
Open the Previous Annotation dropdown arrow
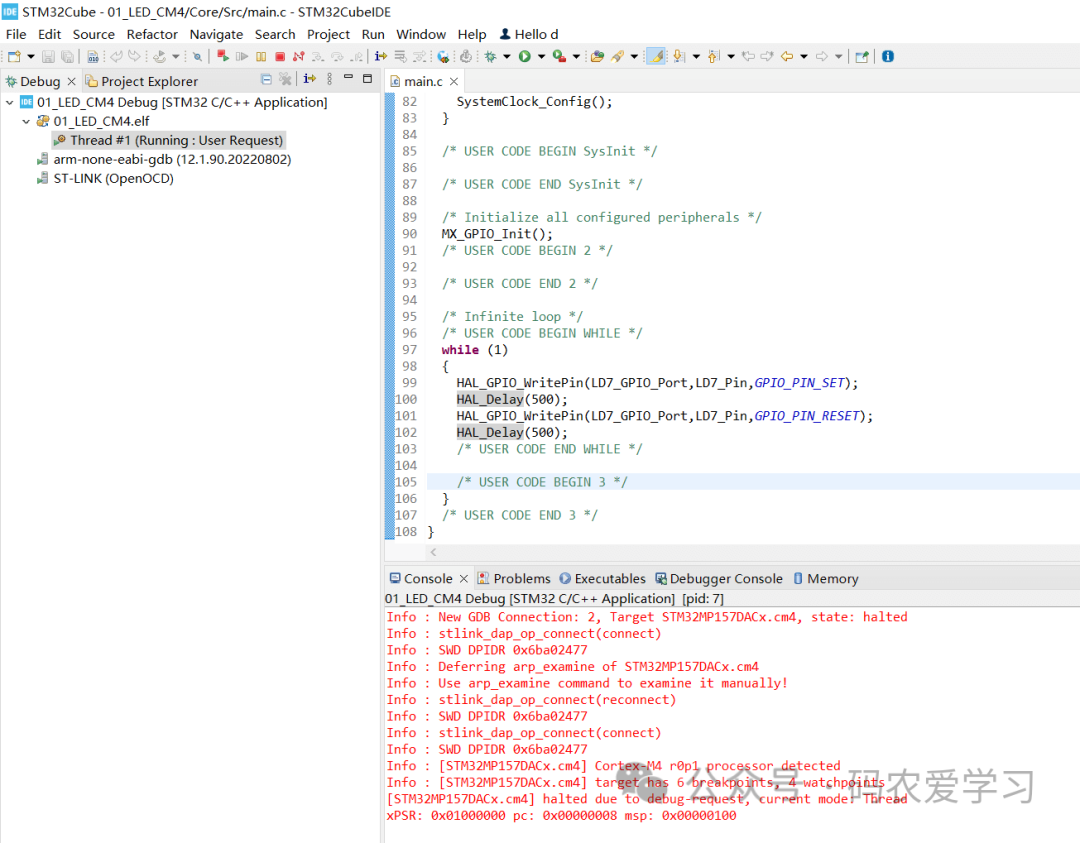click(x=731, y=56)
